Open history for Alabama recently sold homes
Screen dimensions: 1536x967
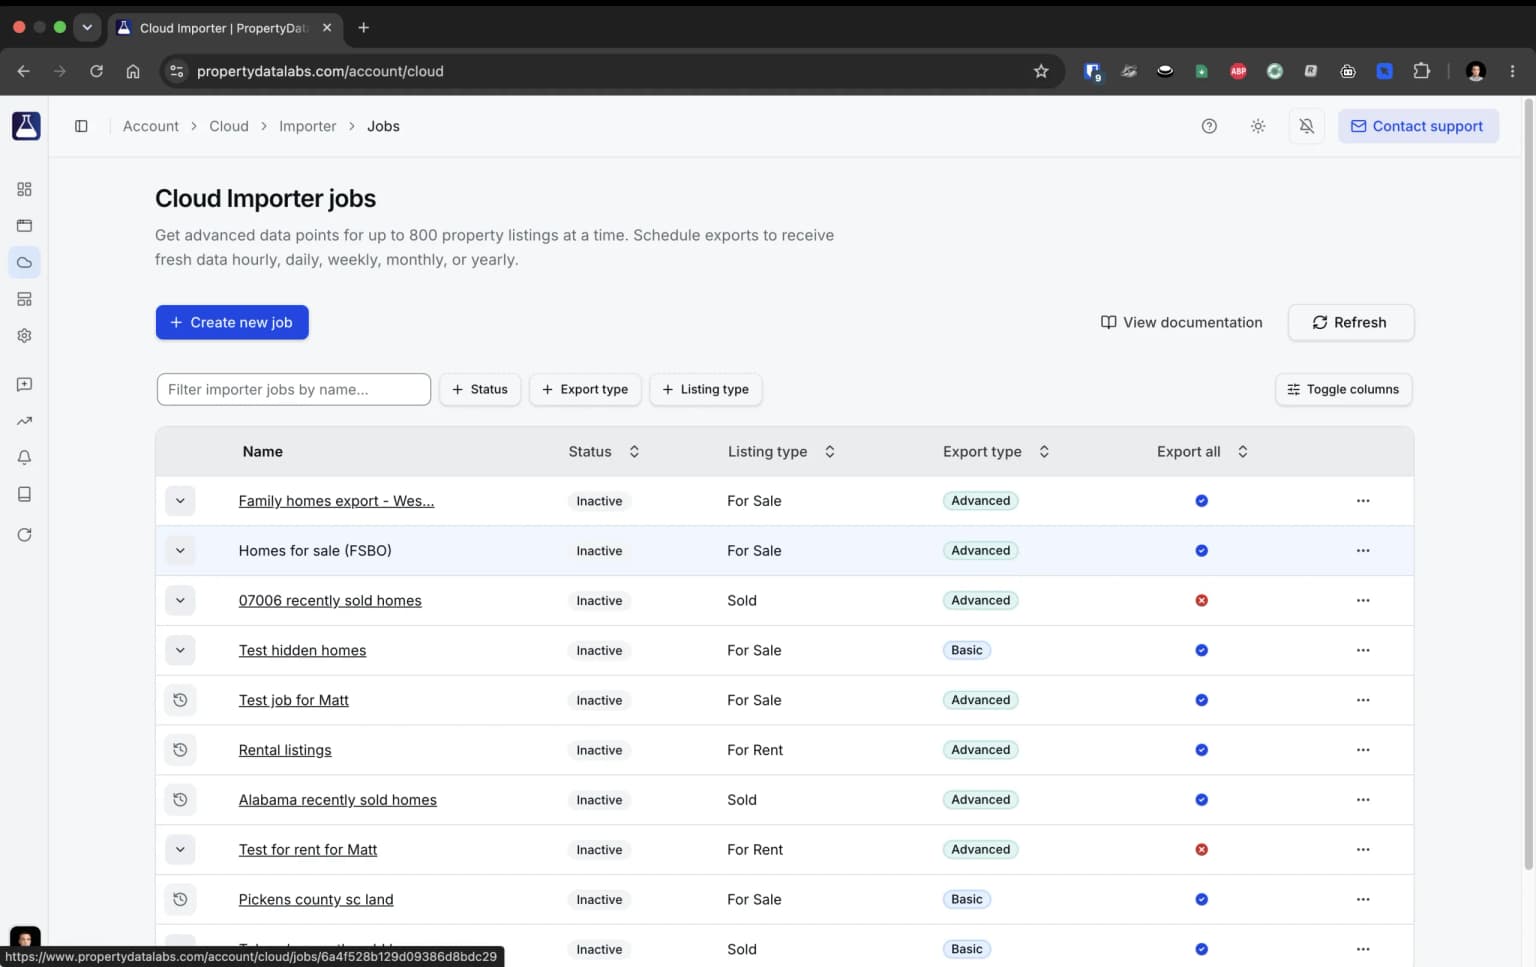point(180,800)
